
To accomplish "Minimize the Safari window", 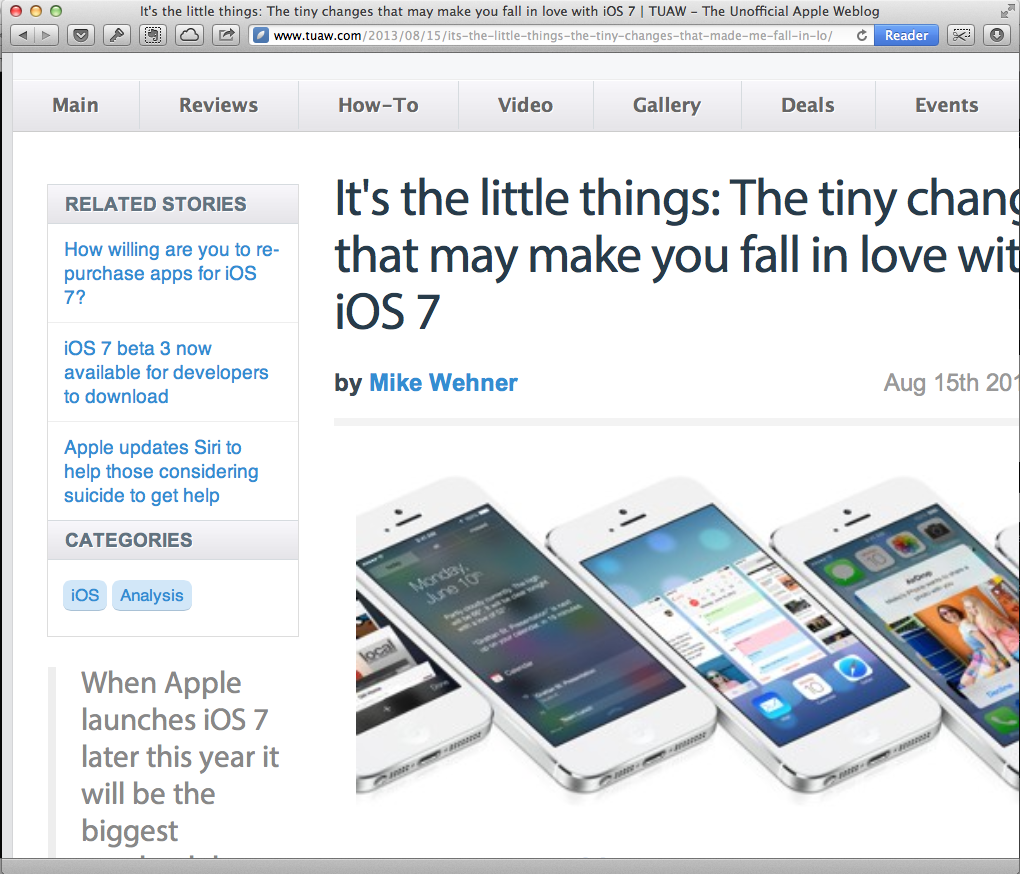I will point(36,11).
